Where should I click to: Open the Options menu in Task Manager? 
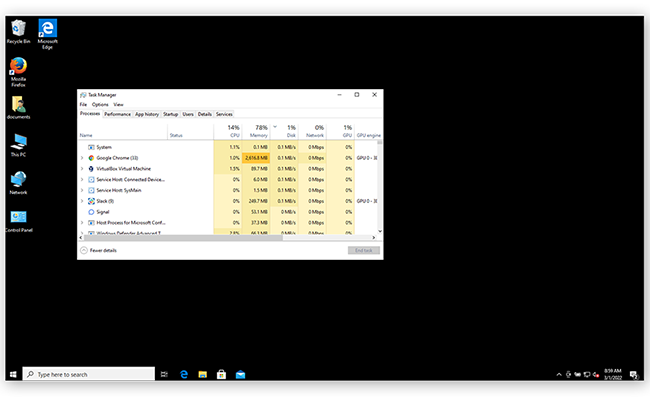(100, 104)
